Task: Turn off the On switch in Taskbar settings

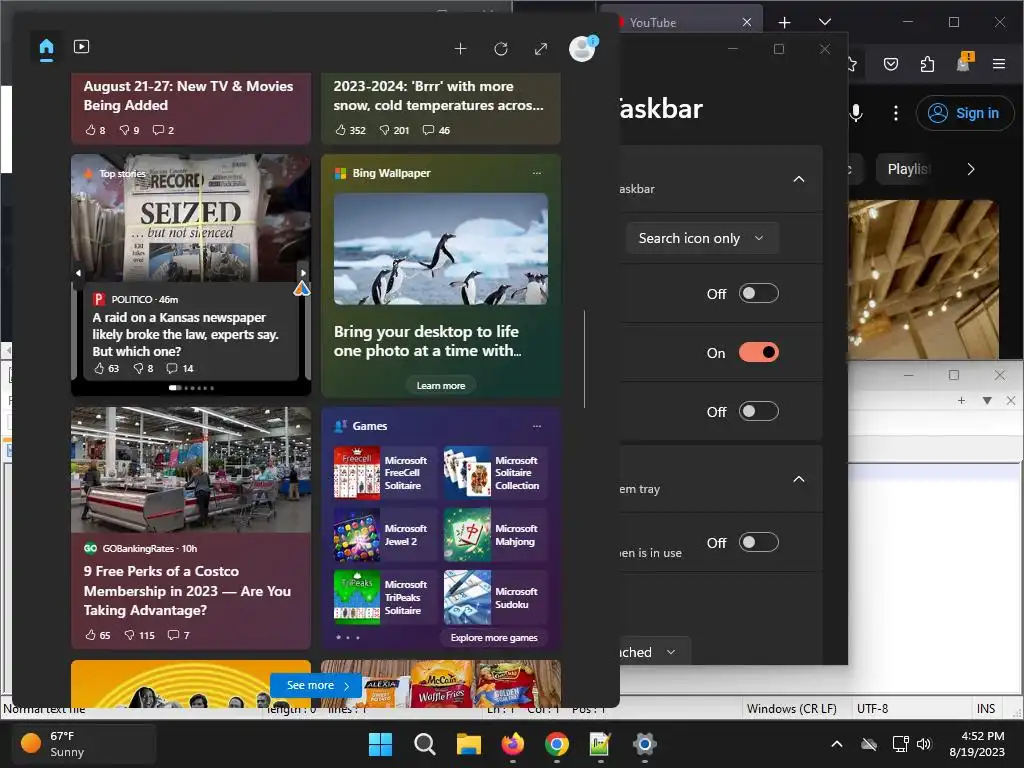Action: (x=758, y=353)
